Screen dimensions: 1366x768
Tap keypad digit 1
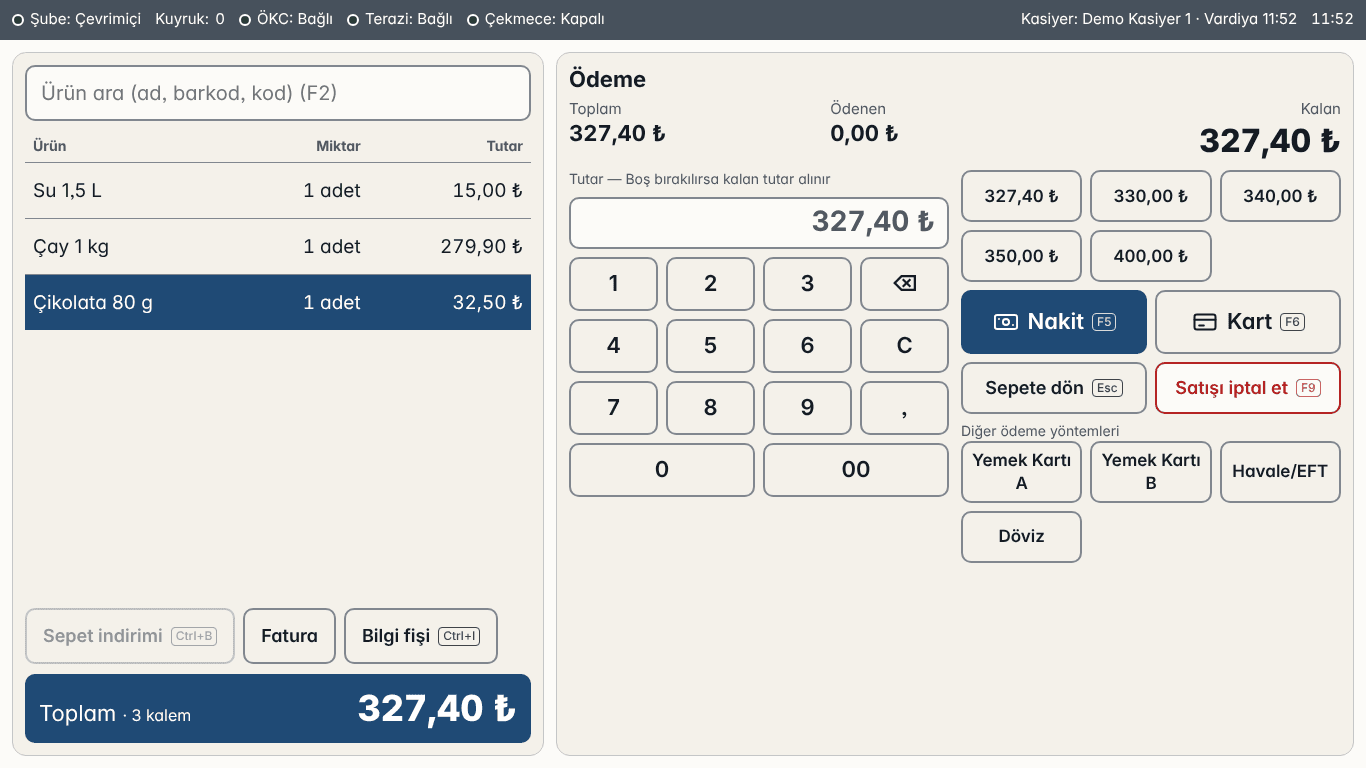tap(613, 284)
